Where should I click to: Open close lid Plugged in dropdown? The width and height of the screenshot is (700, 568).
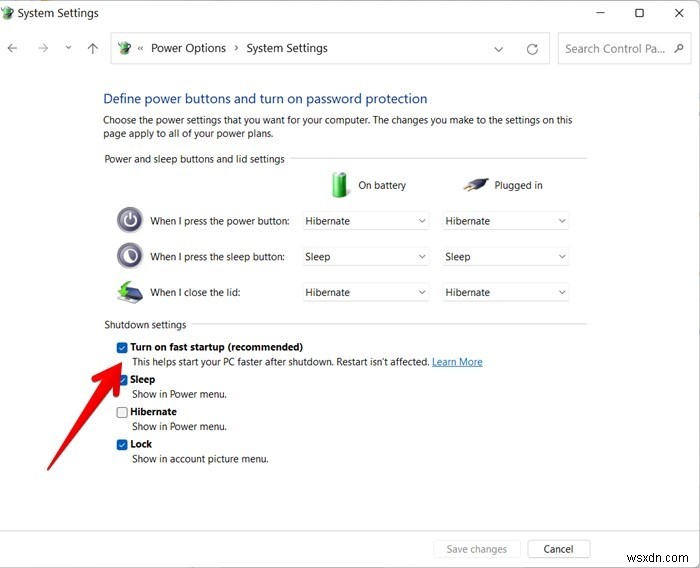(506, 292)
